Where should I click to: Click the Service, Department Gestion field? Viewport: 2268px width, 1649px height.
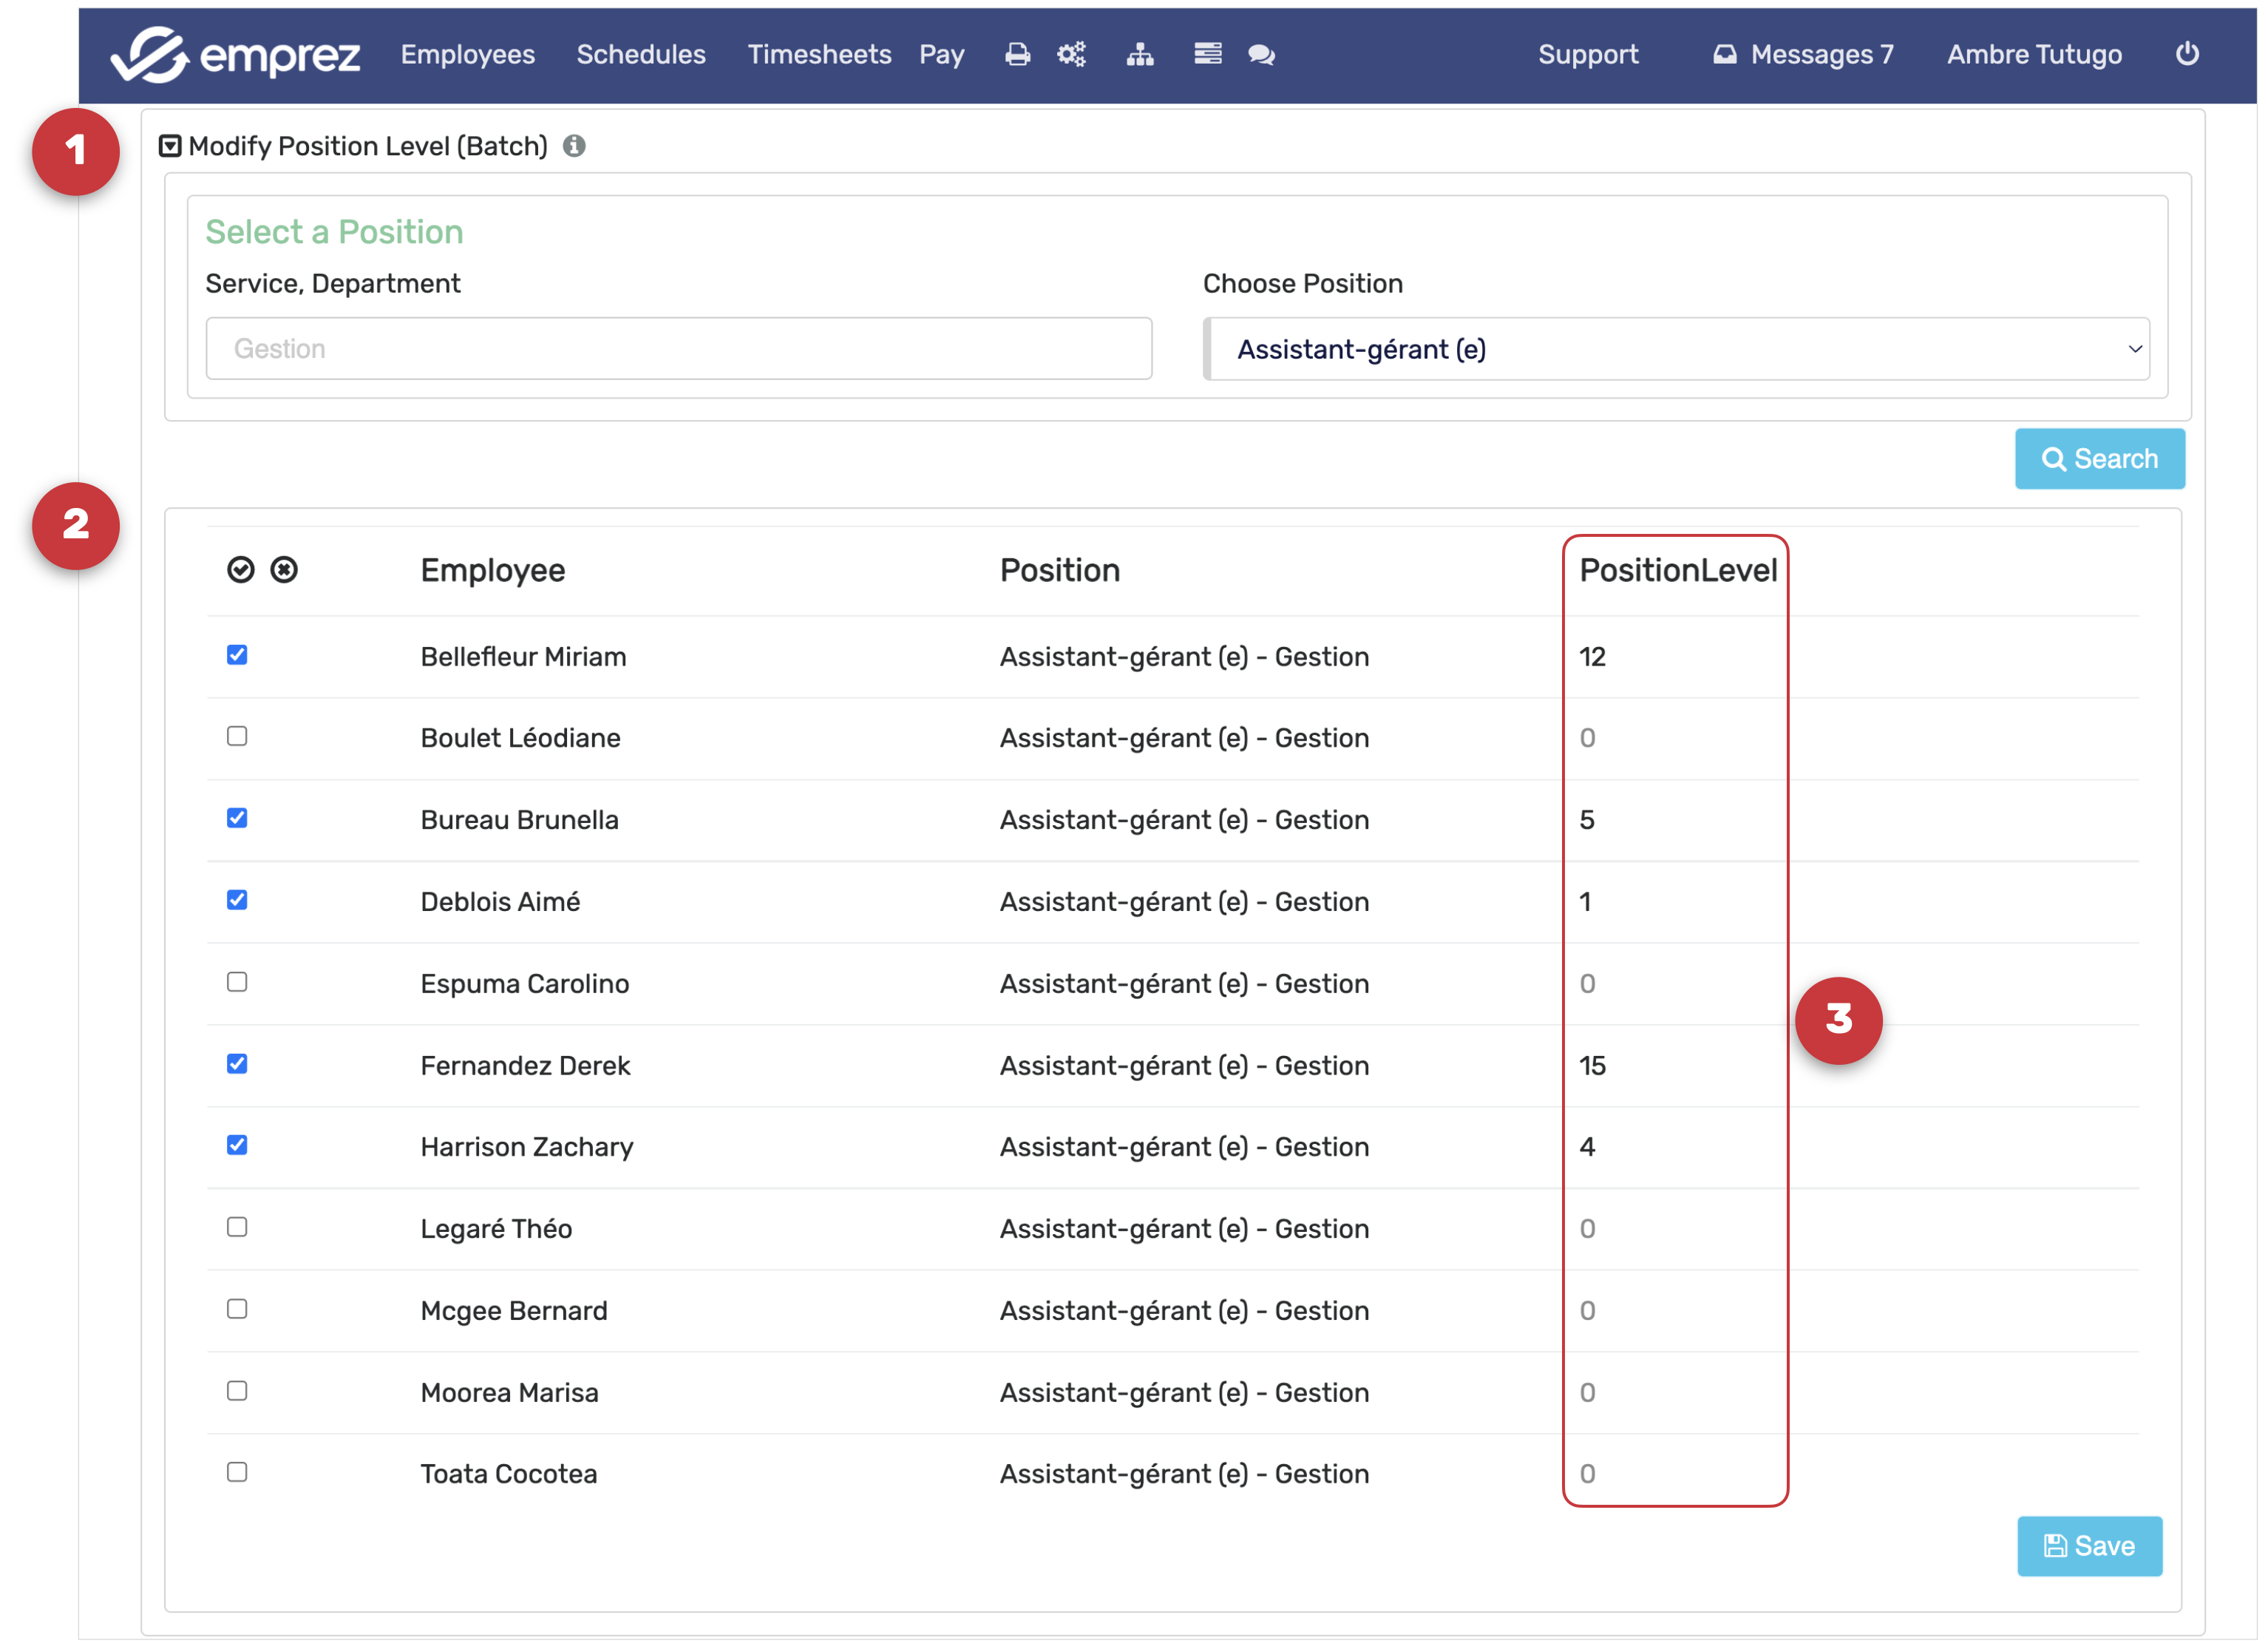(x=678, y=349)
